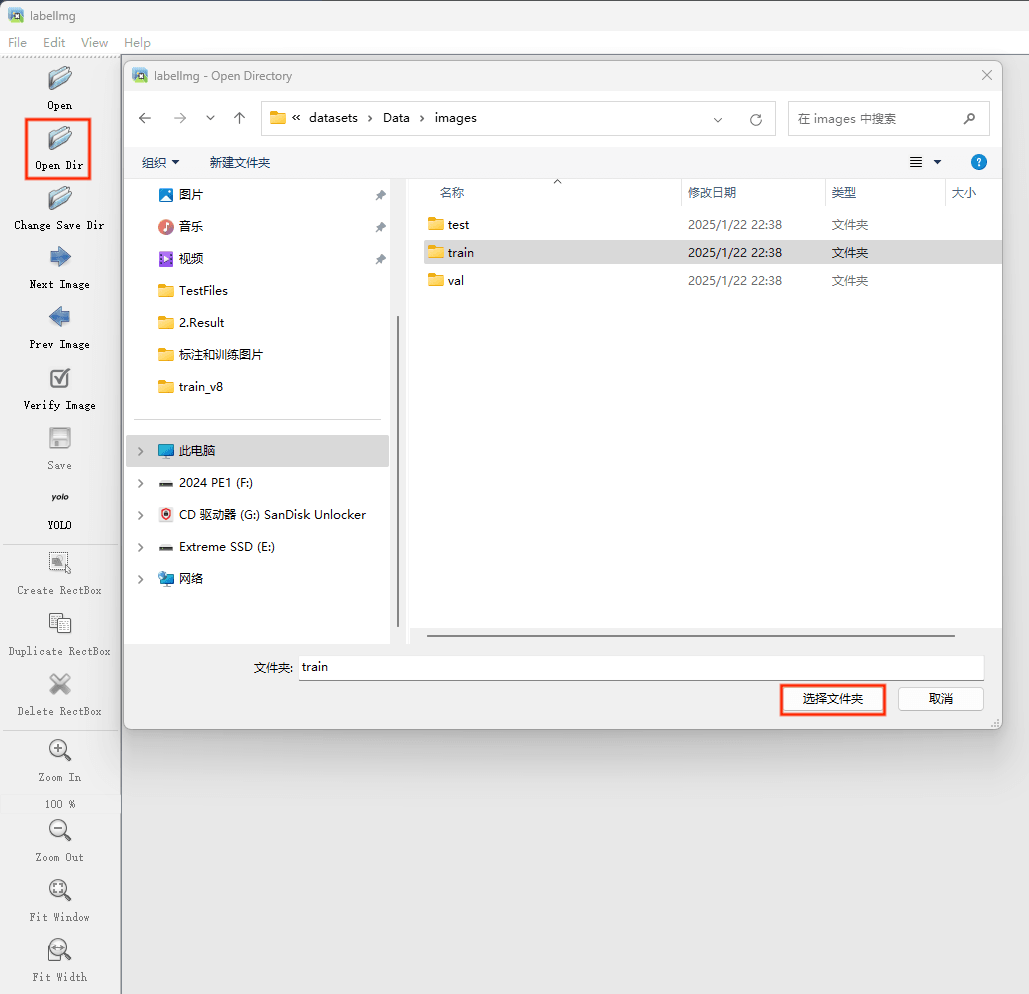Click the dialog Back navigation arrow
The image size is (1029, 994).
[145, 118]
